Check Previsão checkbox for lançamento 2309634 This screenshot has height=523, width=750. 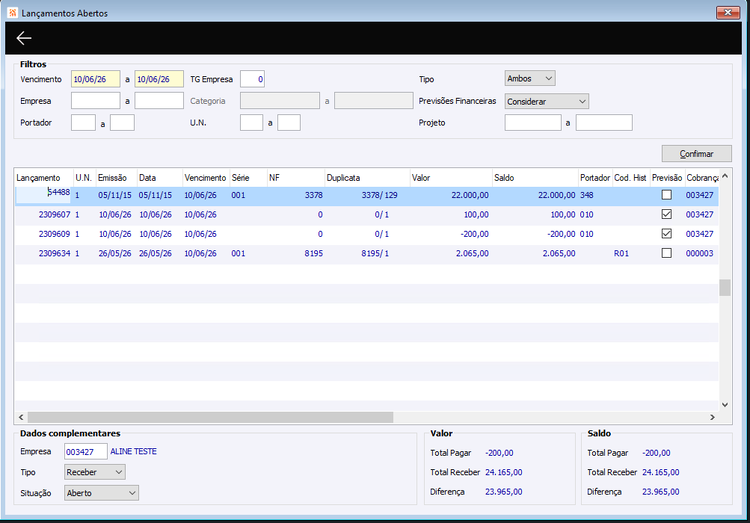(x=666, y=253)
